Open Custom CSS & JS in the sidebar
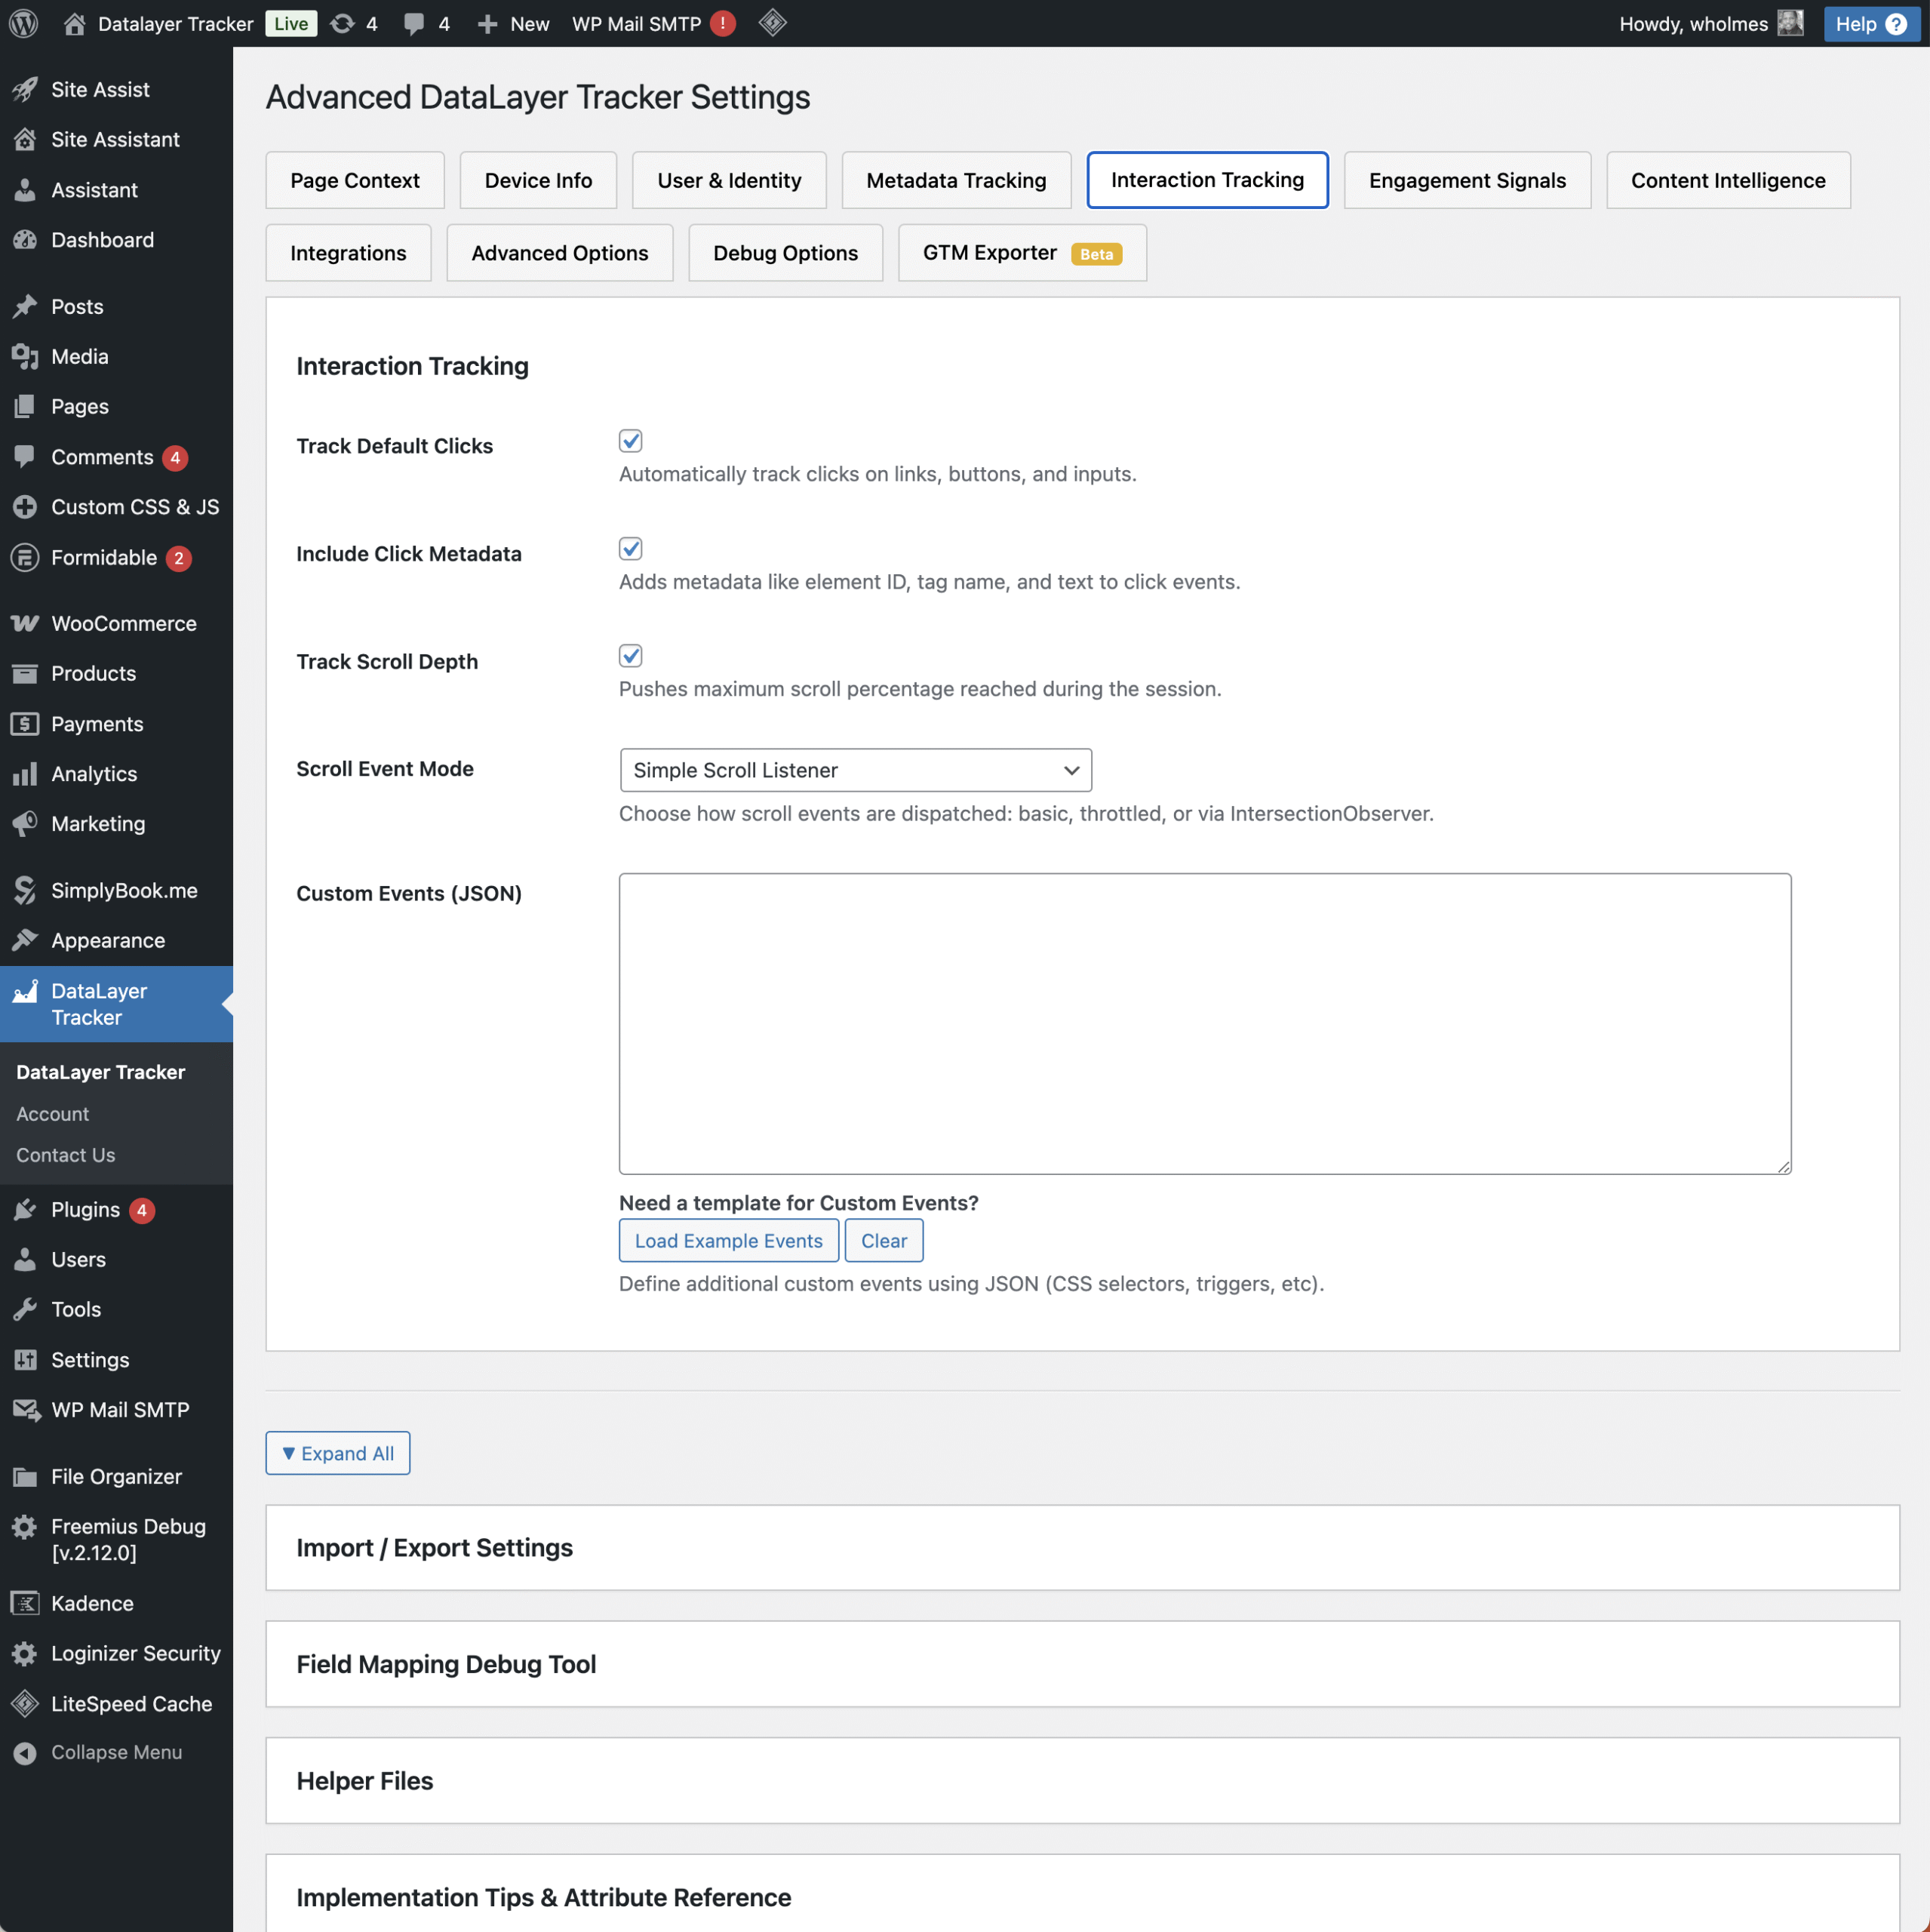 click(116, 507)
